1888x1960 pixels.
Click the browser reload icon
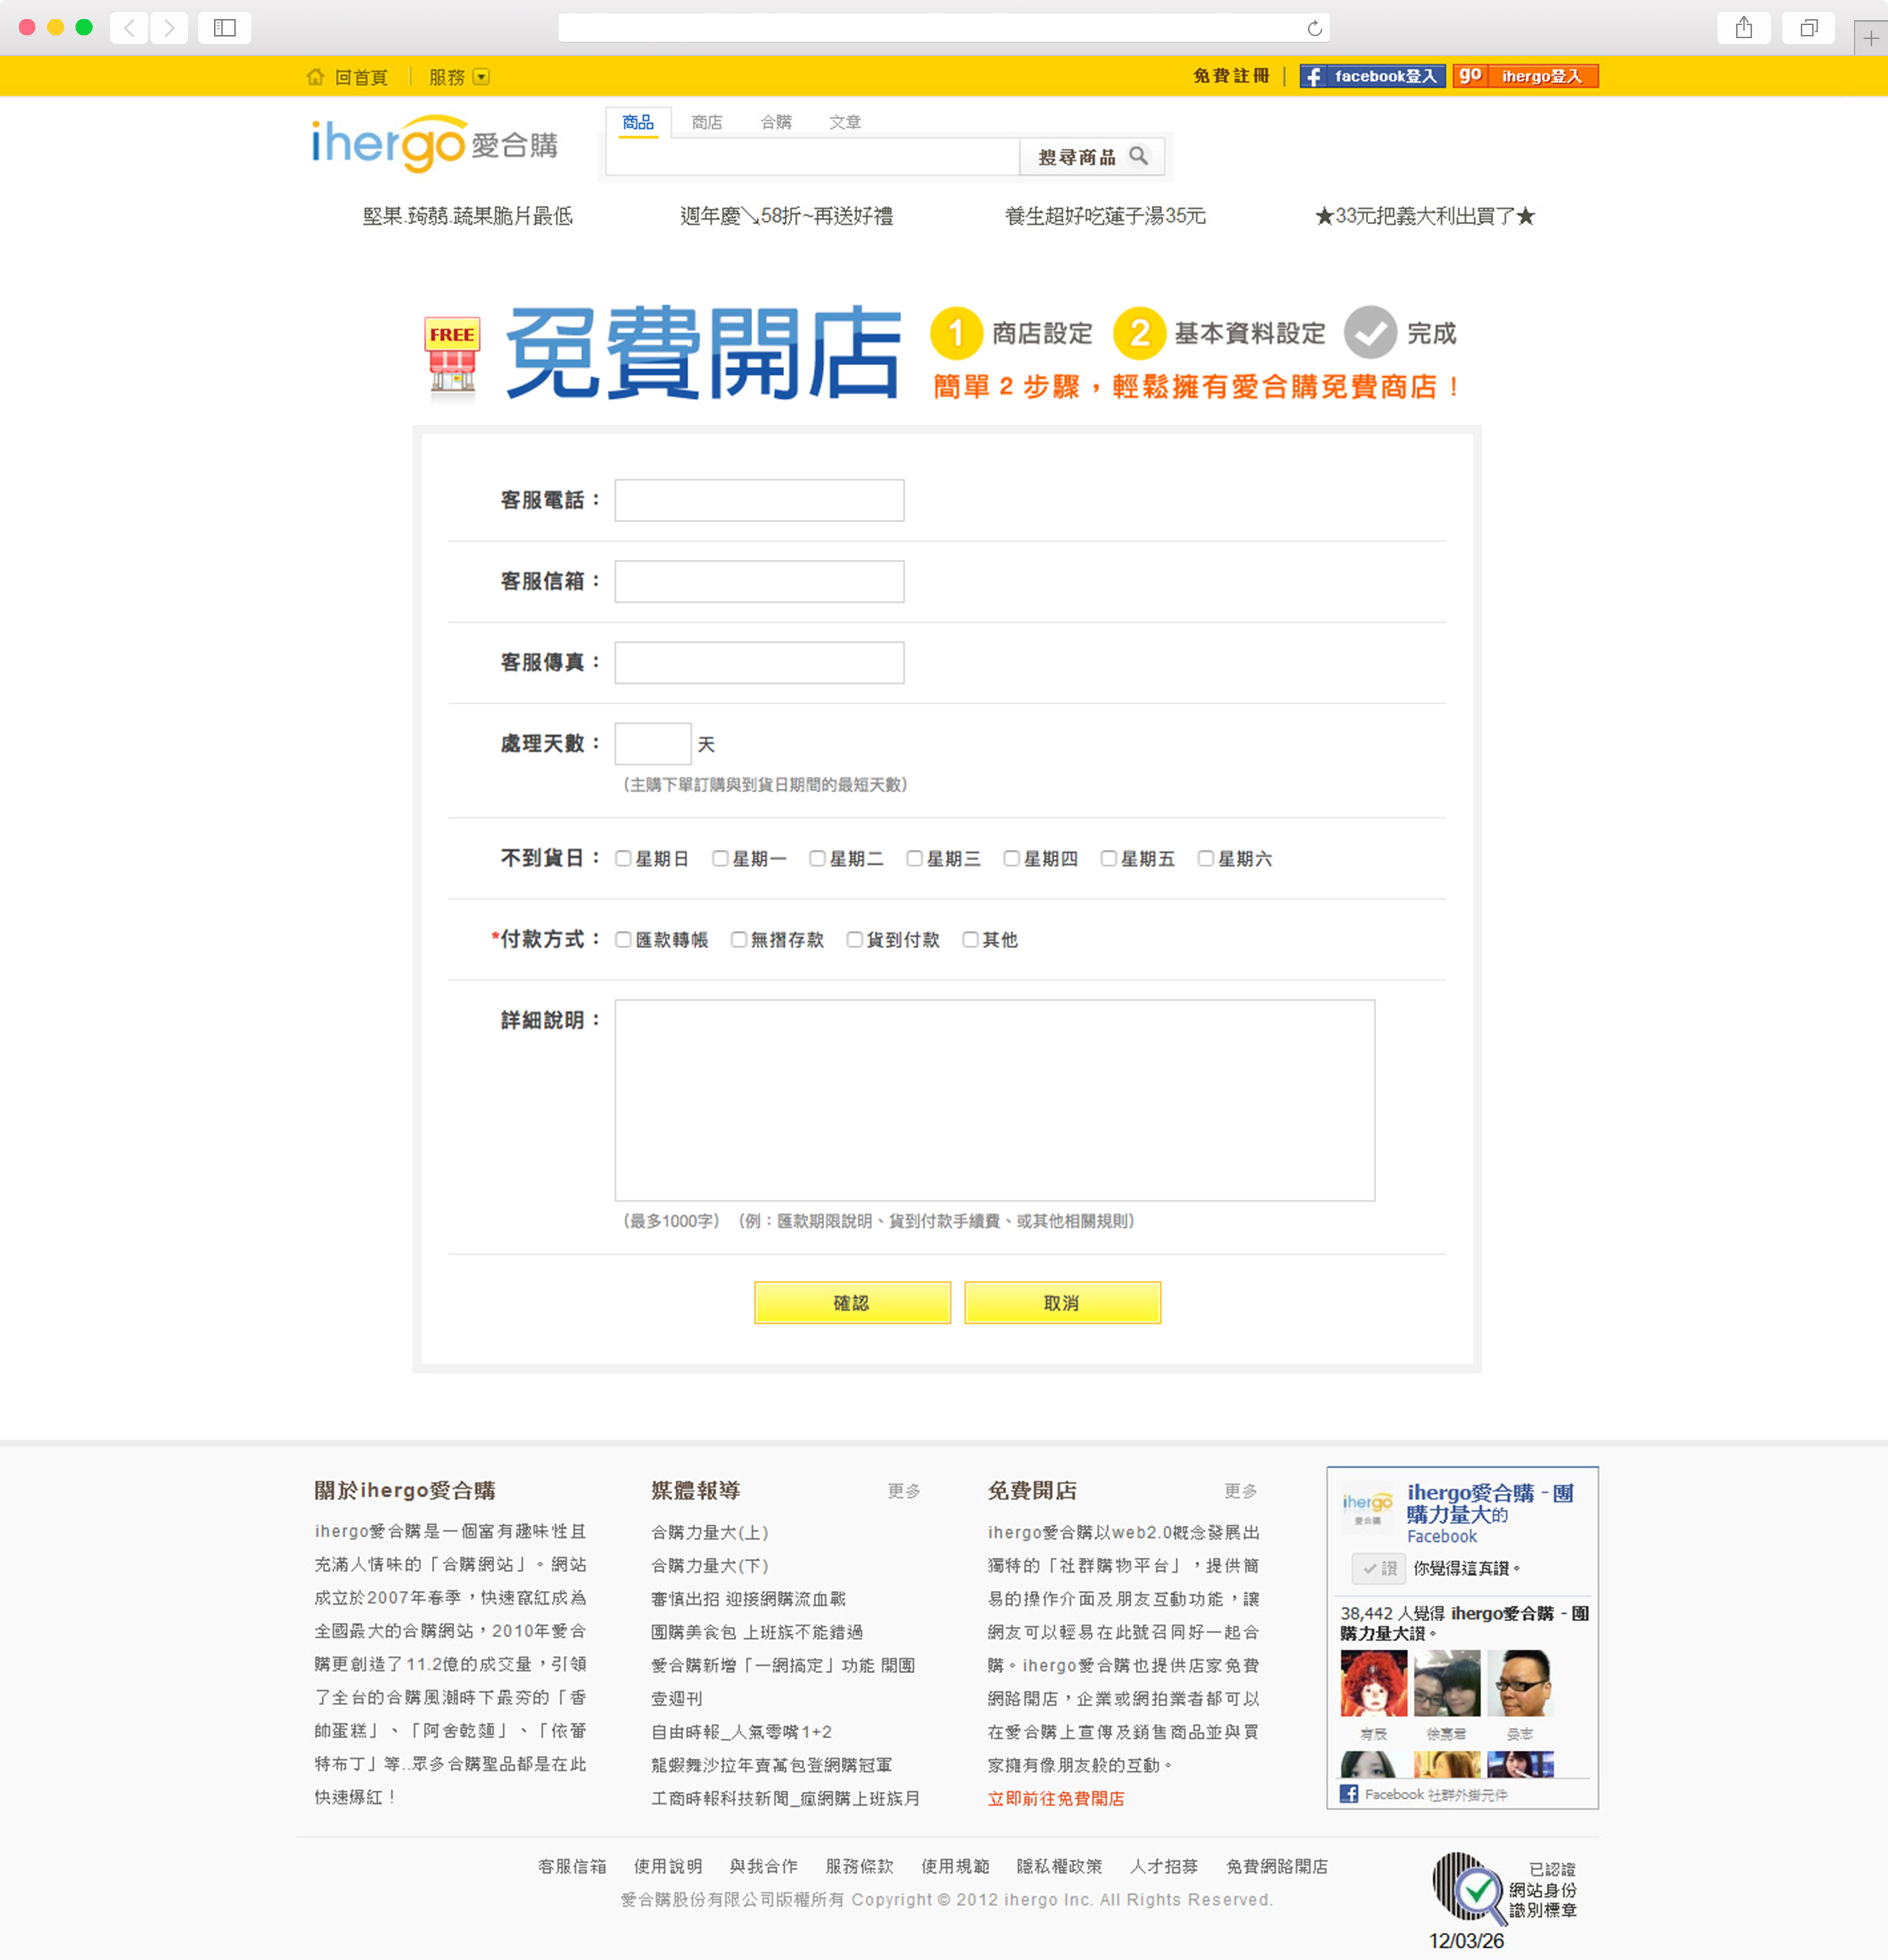click(x=1314, y=28)
